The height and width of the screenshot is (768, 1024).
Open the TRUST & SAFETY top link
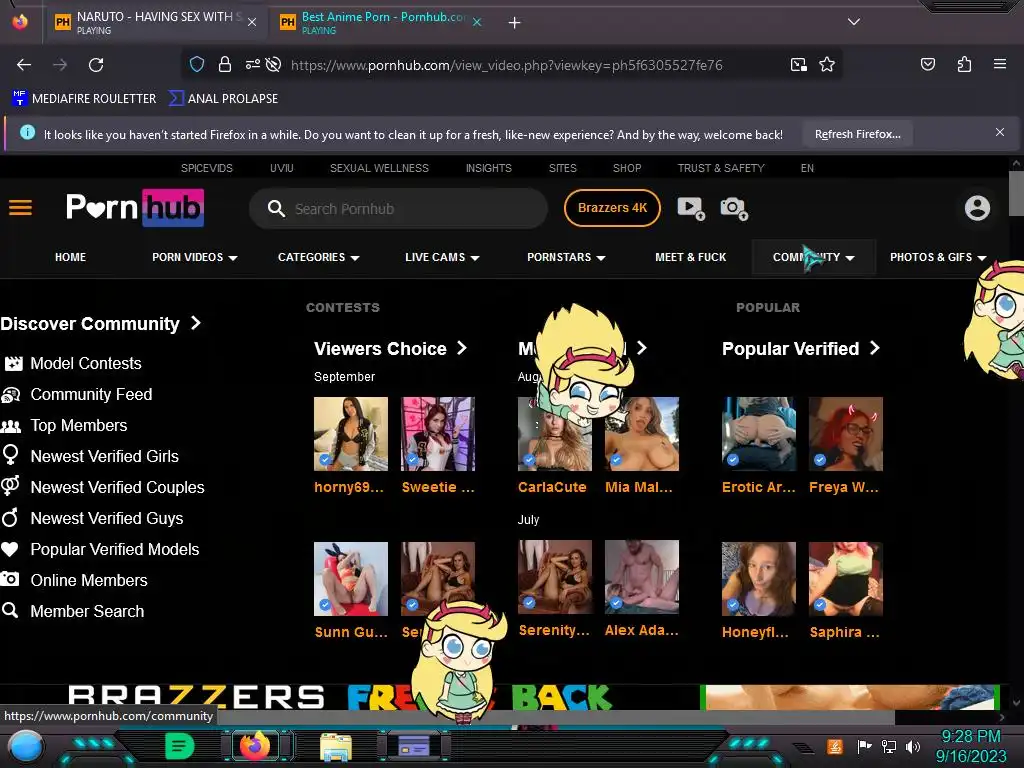(x=721, y=168)
